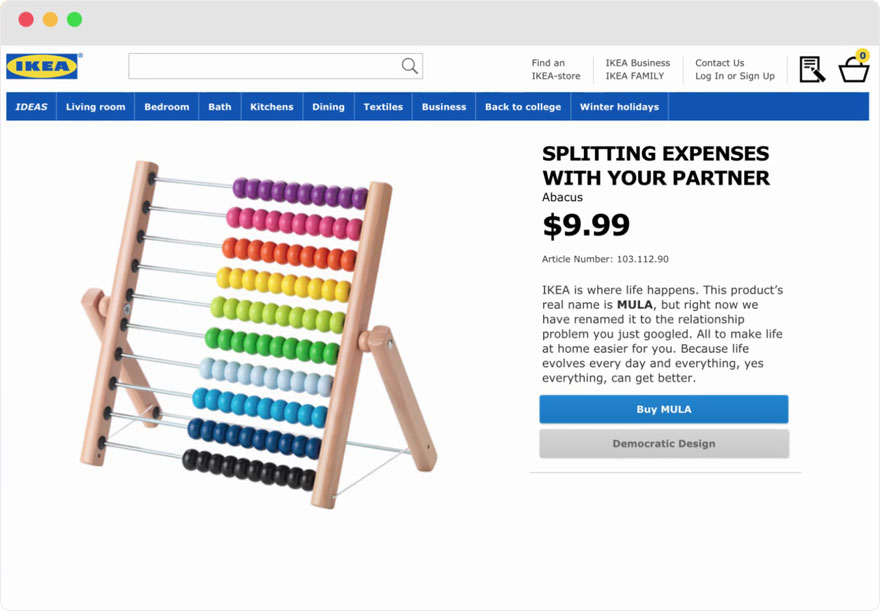
Task: Open the Democratic Design page
Action: point(663,443)
